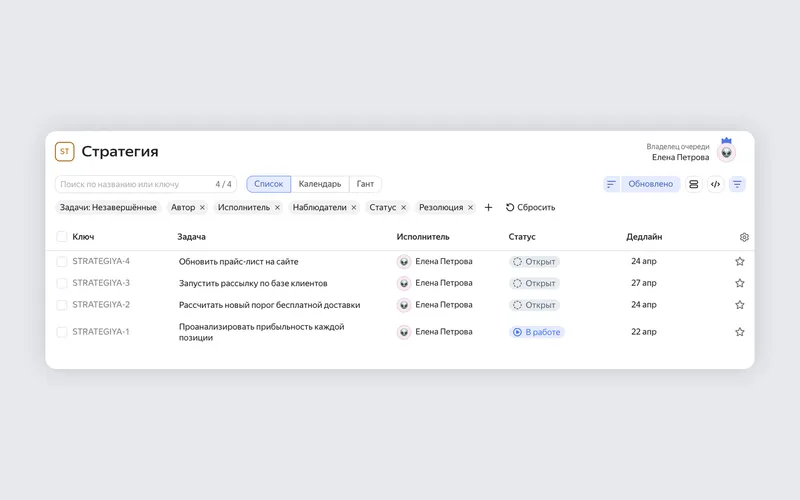Star the STRATEGIYA-4 task as favorite
The width and height of the screenshot is (800, 500).
[740, 262]
